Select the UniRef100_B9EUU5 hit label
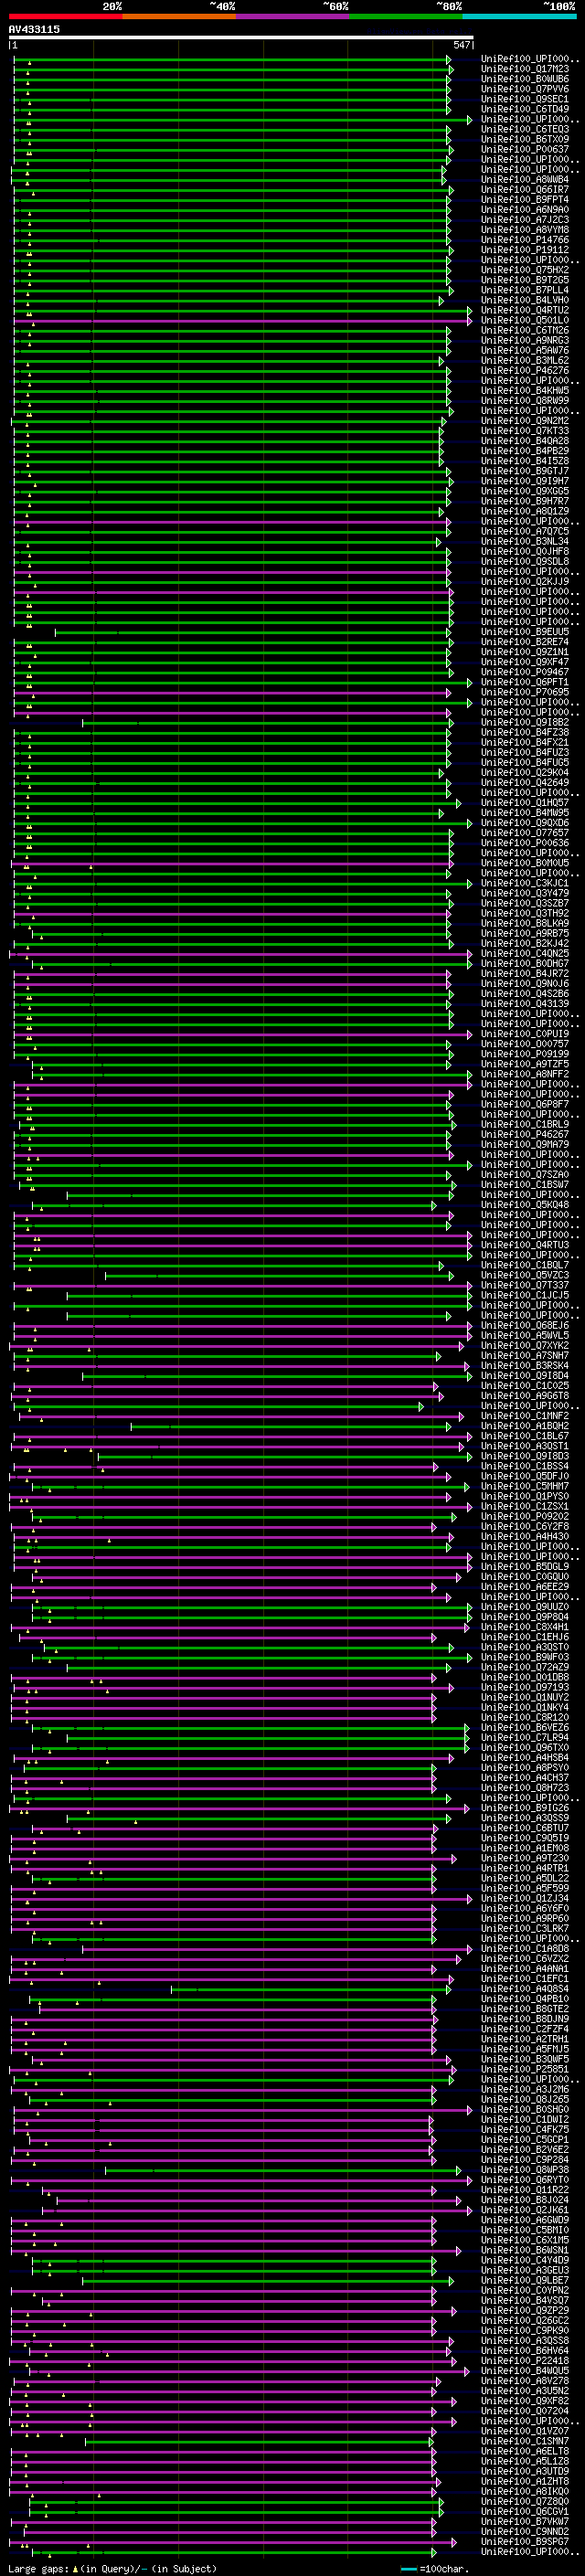585x2576 pixels. [x=525, y=632]
